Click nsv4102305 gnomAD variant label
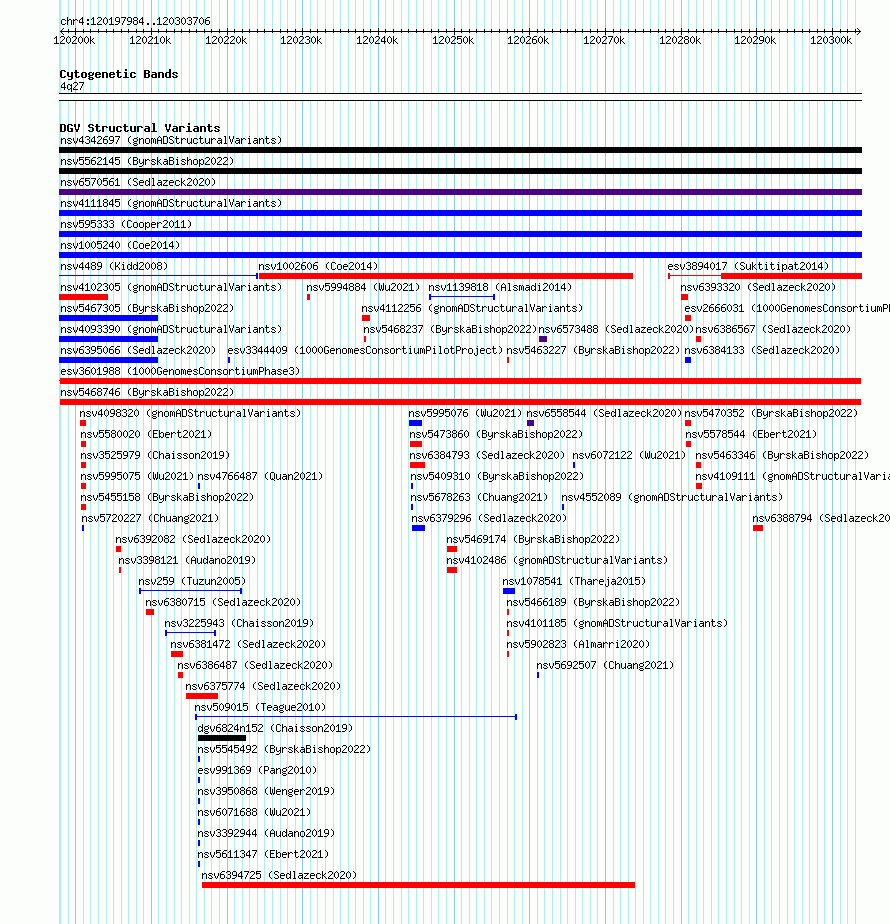The height and width of the screenshot is (924, 890). click(171, 288)
